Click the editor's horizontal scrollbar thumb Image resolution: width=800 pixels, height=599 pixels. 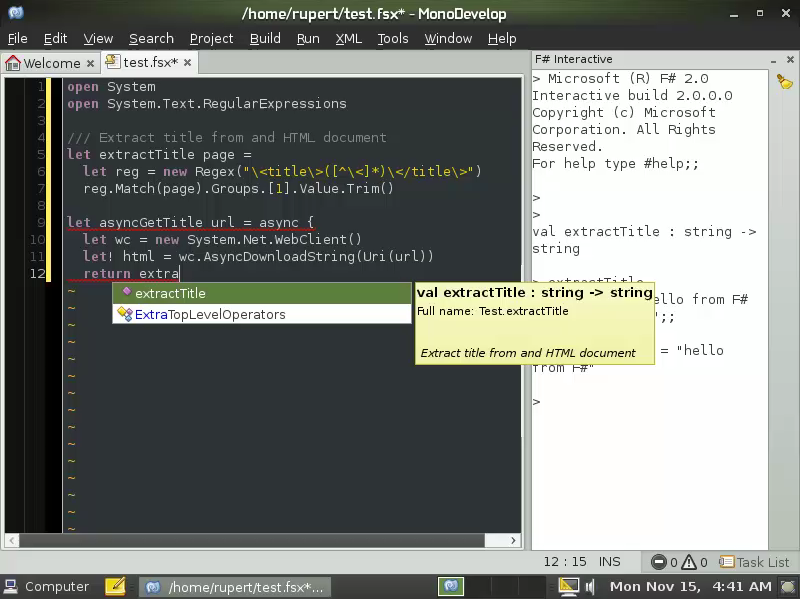pyautogui.click(x=252, y=540)
